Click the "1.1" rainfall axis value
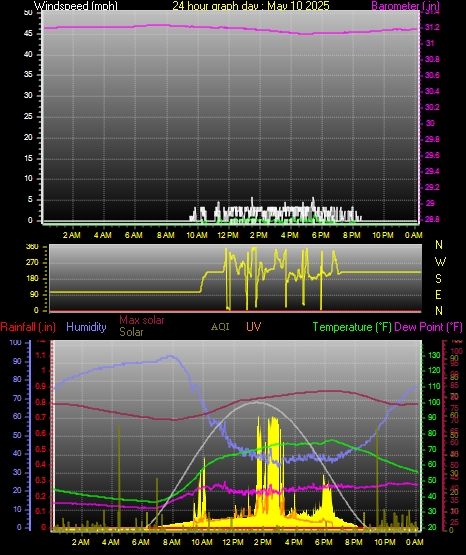The image size is (466, 555). pyautogui.click(x=41, y=355)
